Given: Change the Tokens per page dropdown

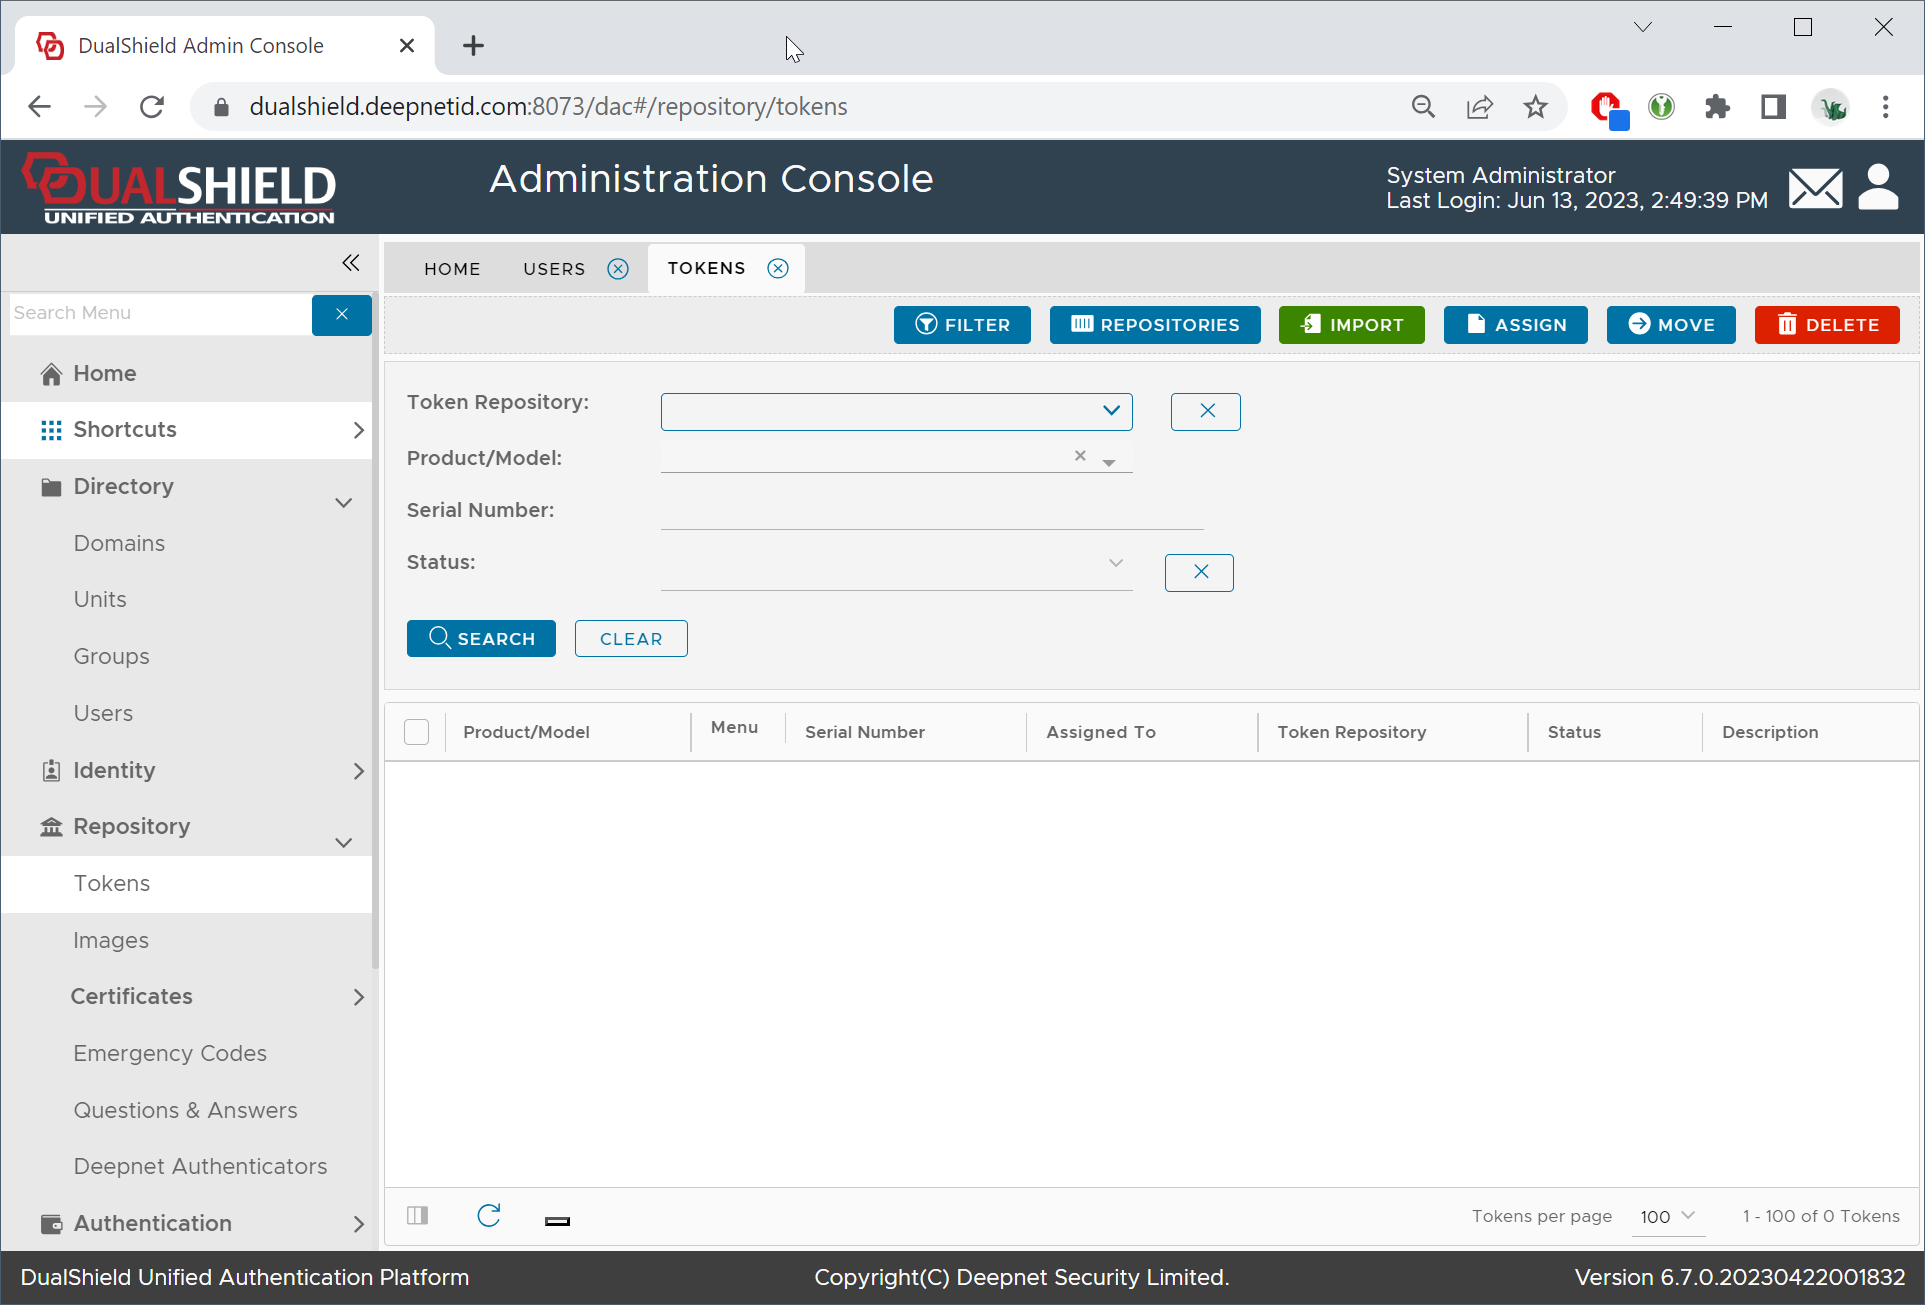Looking at the screenshot, I should click(x=1667, y=1216).
